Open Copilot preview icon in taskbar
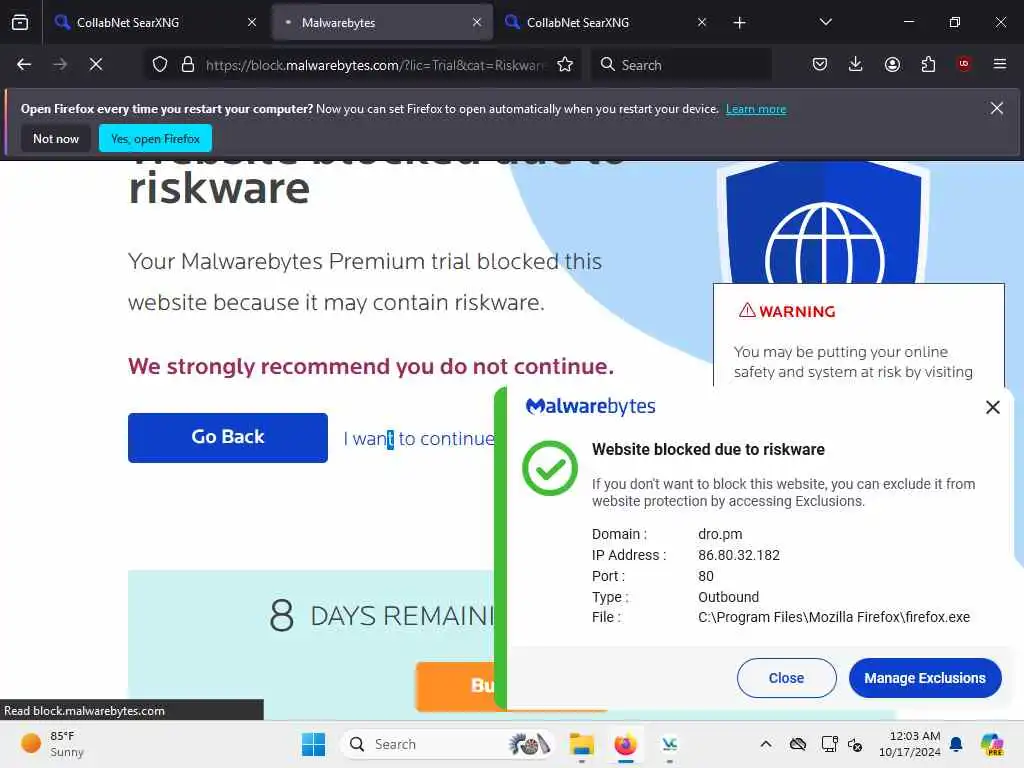The image size is (1024, 768). pos(991,744)
